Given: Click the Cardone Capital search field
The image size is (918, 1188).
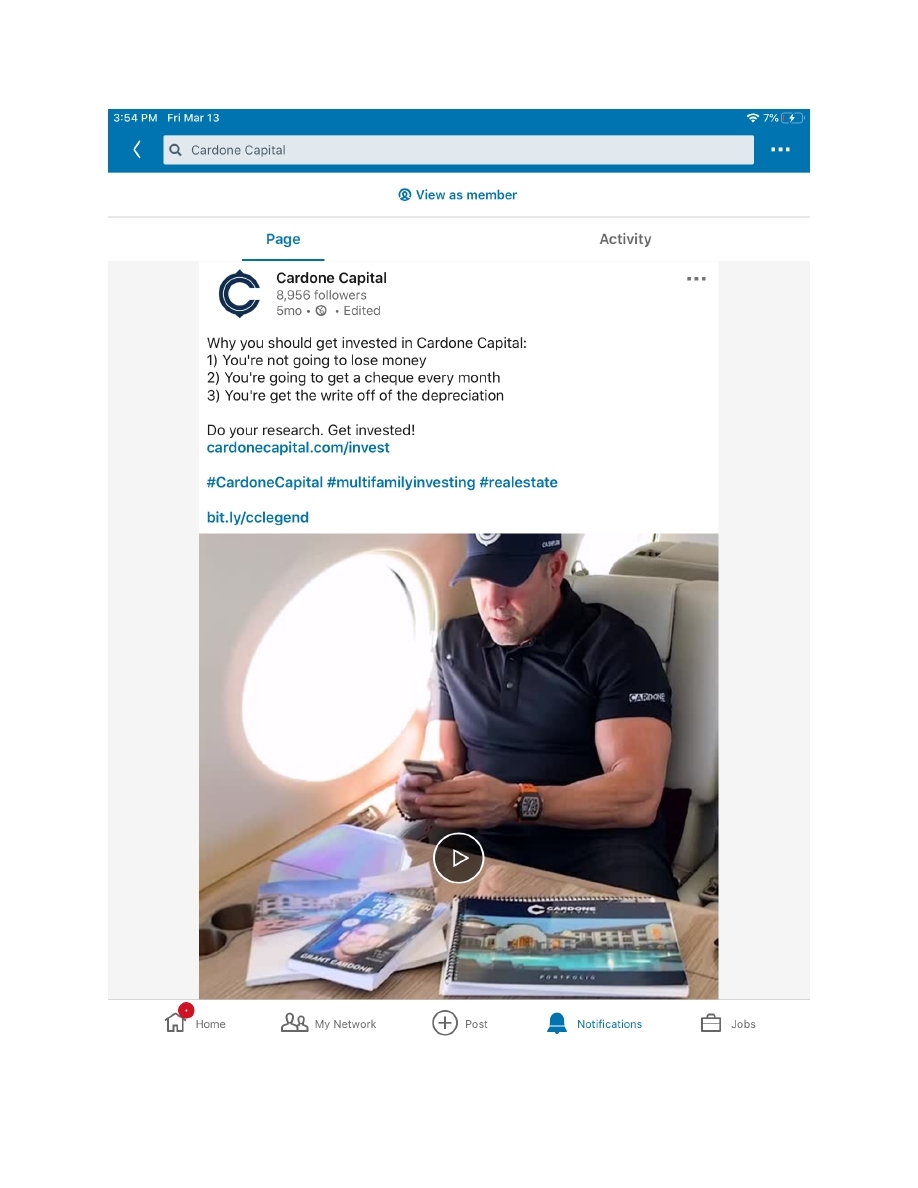Looking at the screenshot, I should tap(458, 150).
